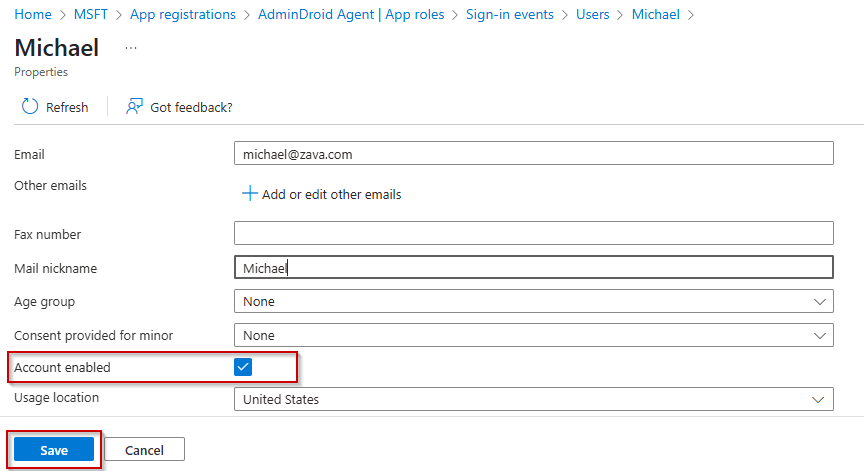Screen dimensions: 864x471
Task: Focus the Fax number text field
Action: pyautogui.click(x=533, y=233)
